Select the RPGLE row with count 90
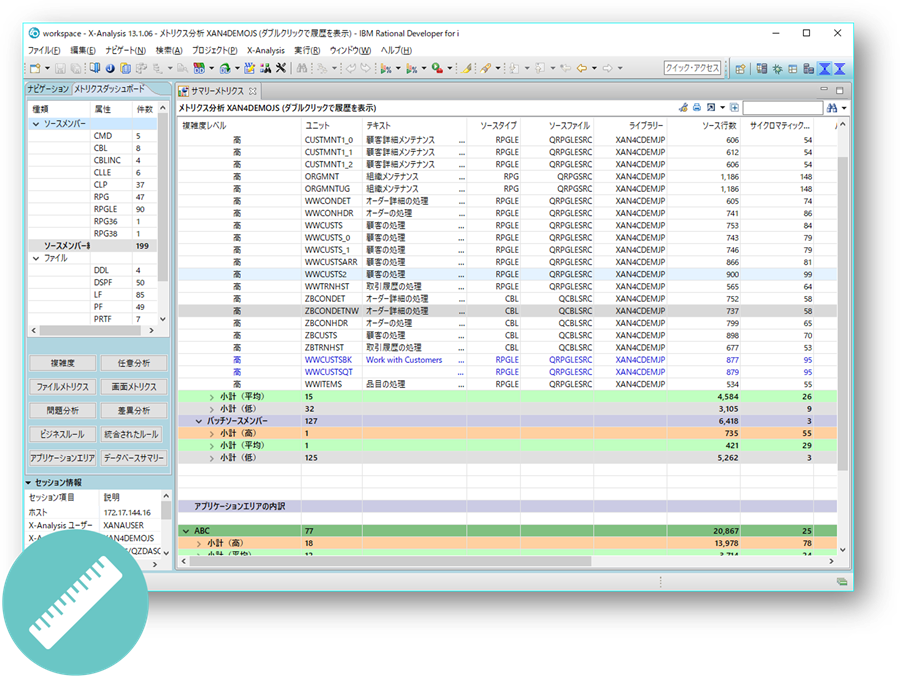The width and height of the screenshot is (900, 676). [x=92, y=209]
